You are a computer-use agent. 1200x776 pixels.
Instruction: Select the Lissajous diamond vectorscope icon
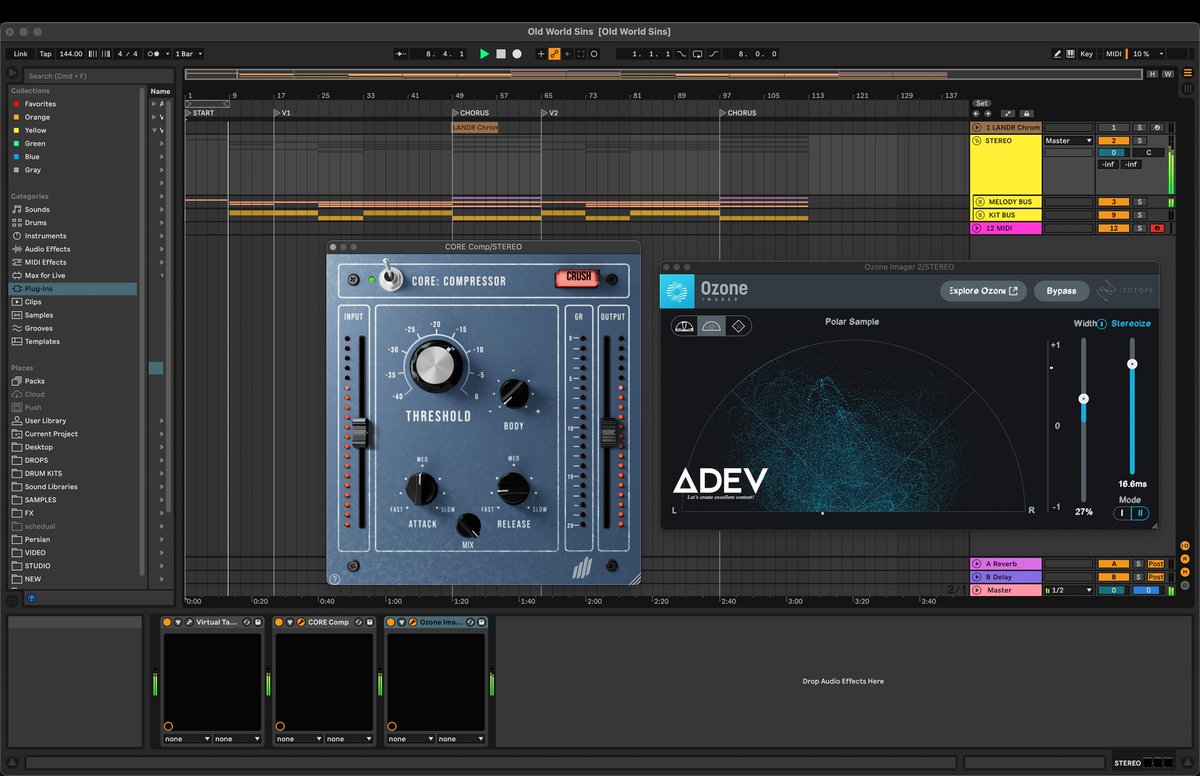(x=738, y=326)
